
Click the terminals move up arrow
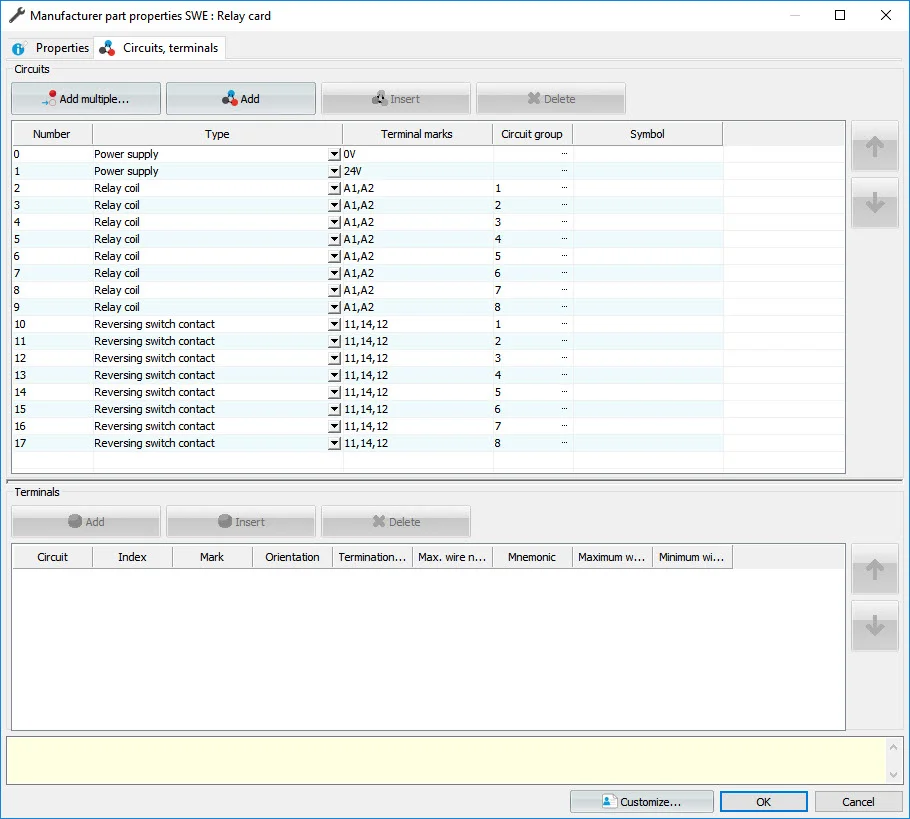coord(874,570)
